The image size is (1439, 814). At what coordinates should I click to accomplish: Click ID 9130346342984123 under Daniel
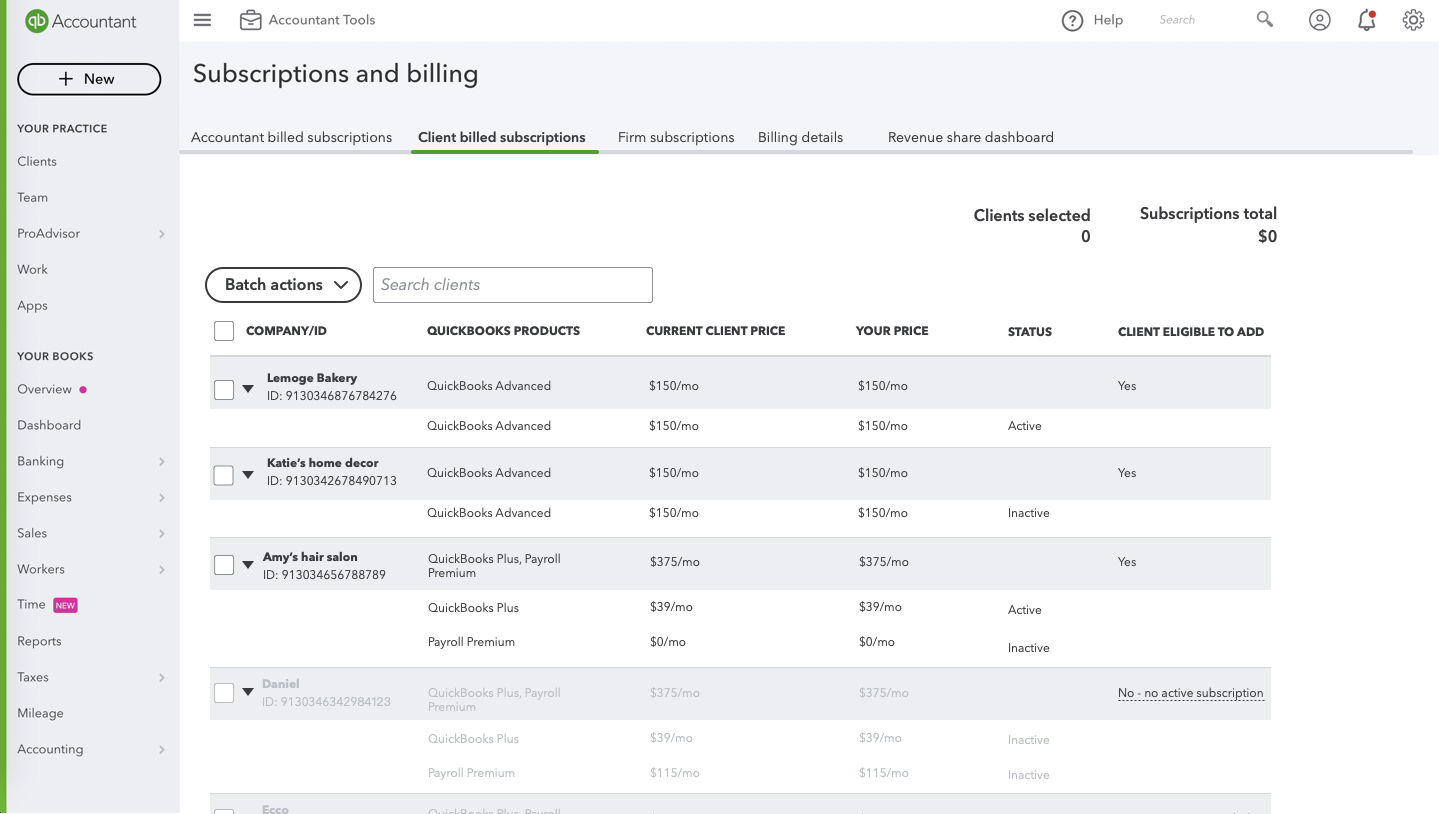point(326,702)
